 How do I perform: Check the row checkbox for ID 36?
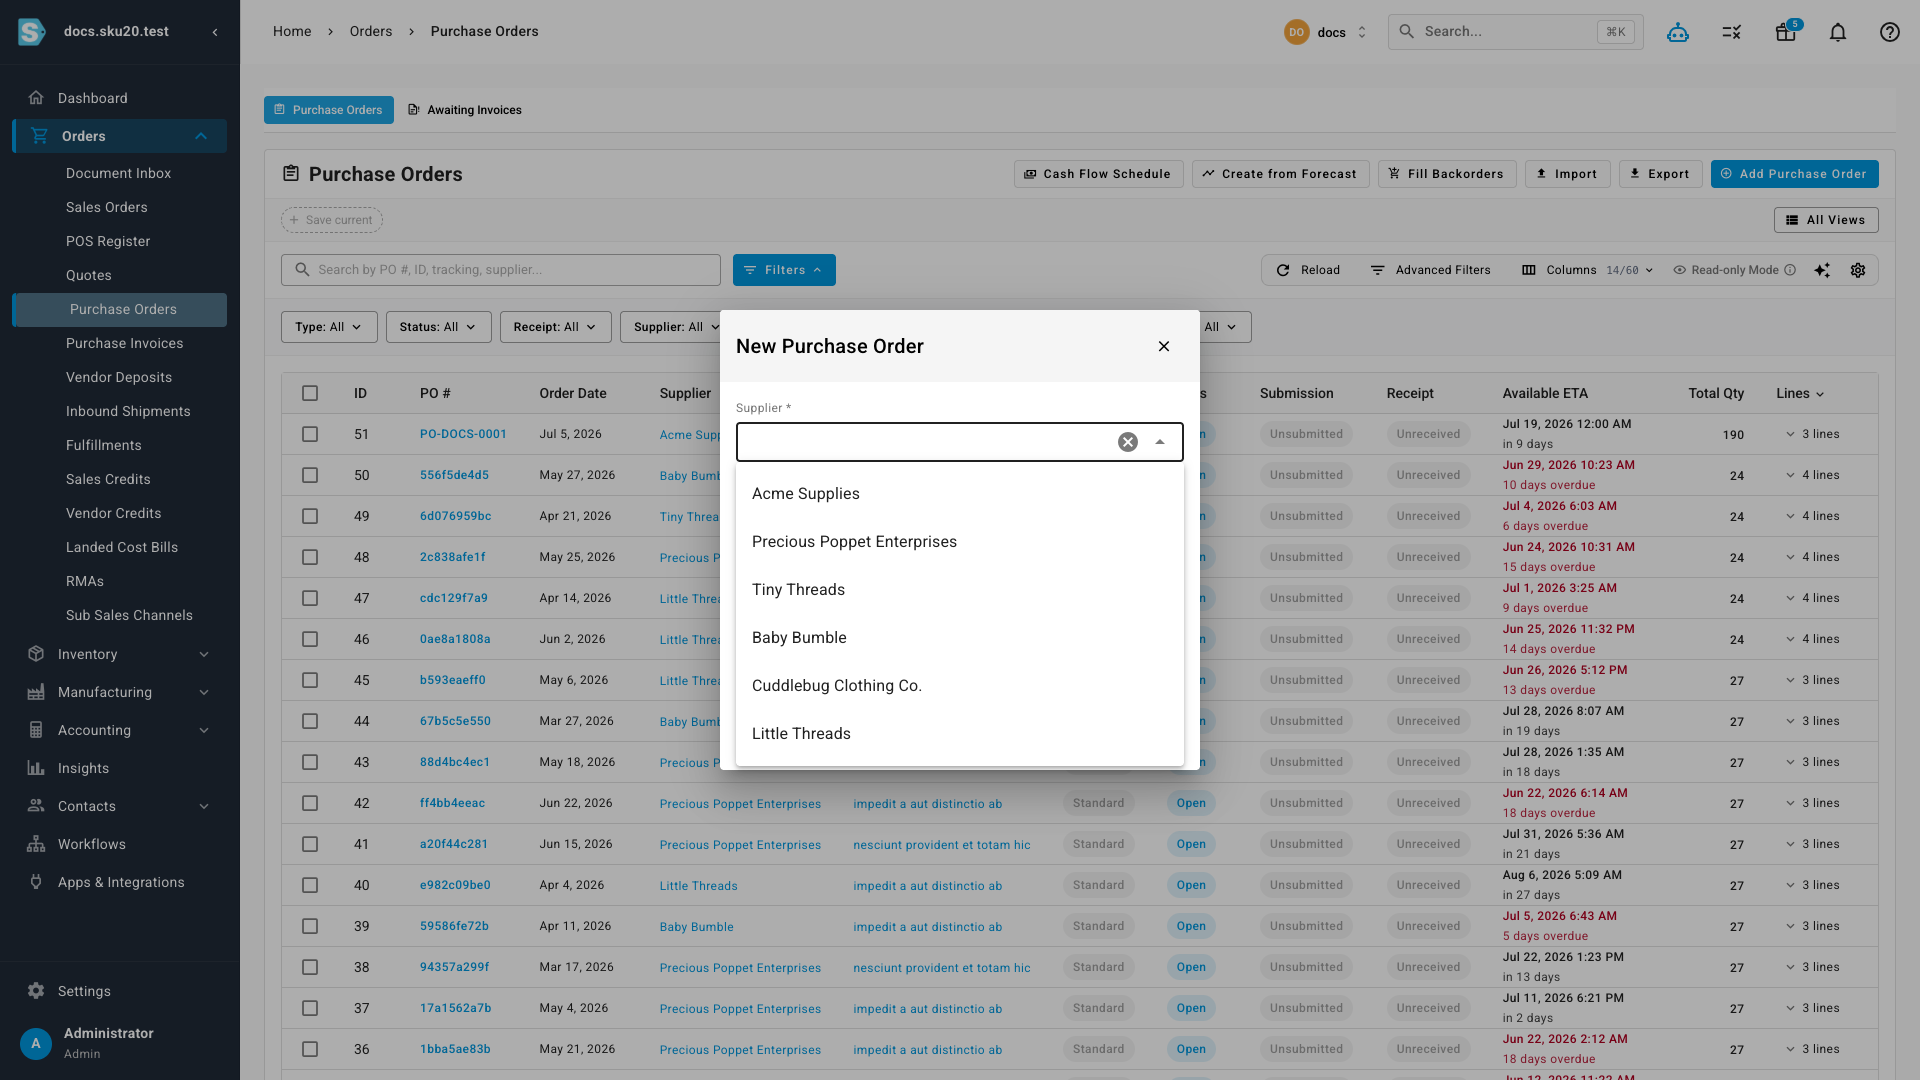click(310, 1049)
